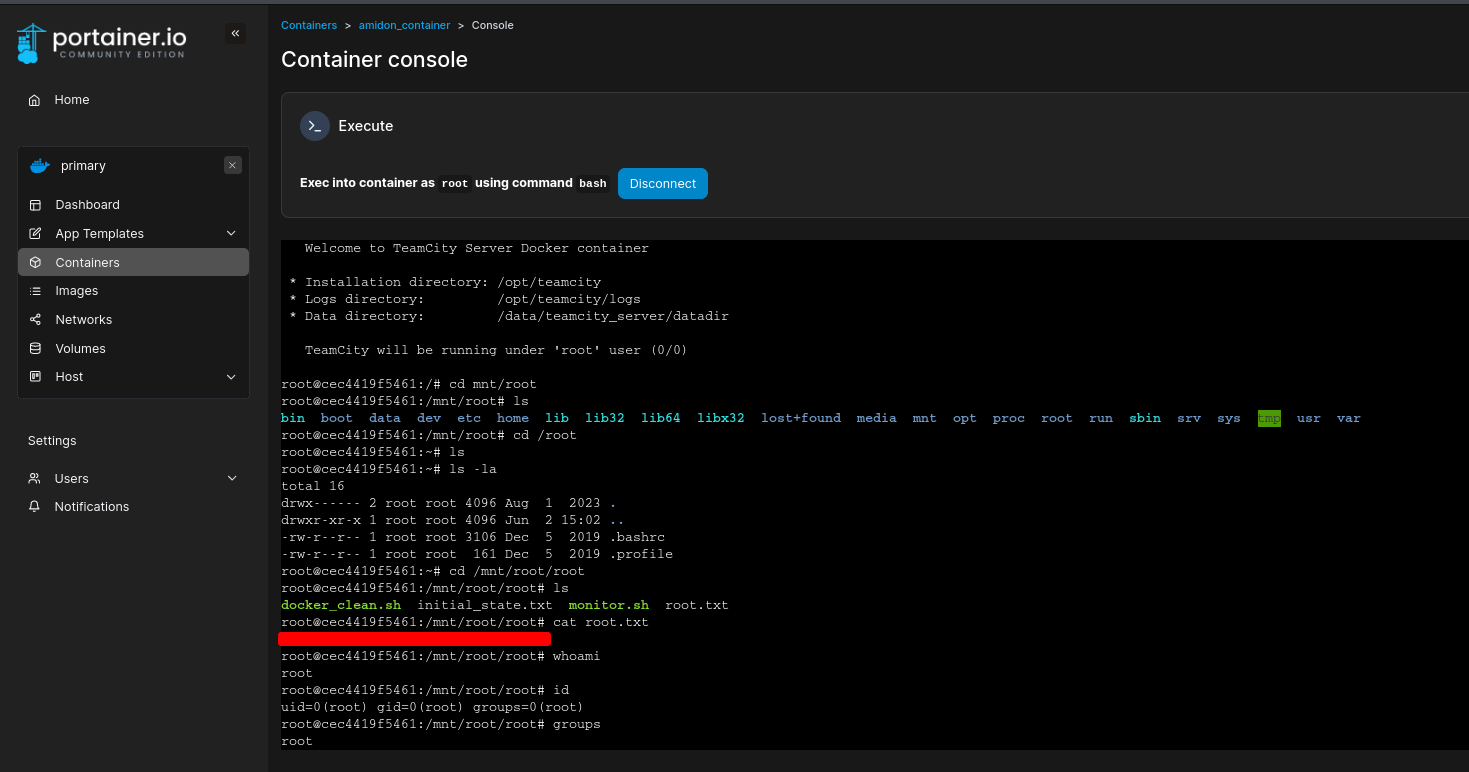Click the Execute terminal prompt icon
The width and height of the screenshot is (1469, 772).
point(315,126)
